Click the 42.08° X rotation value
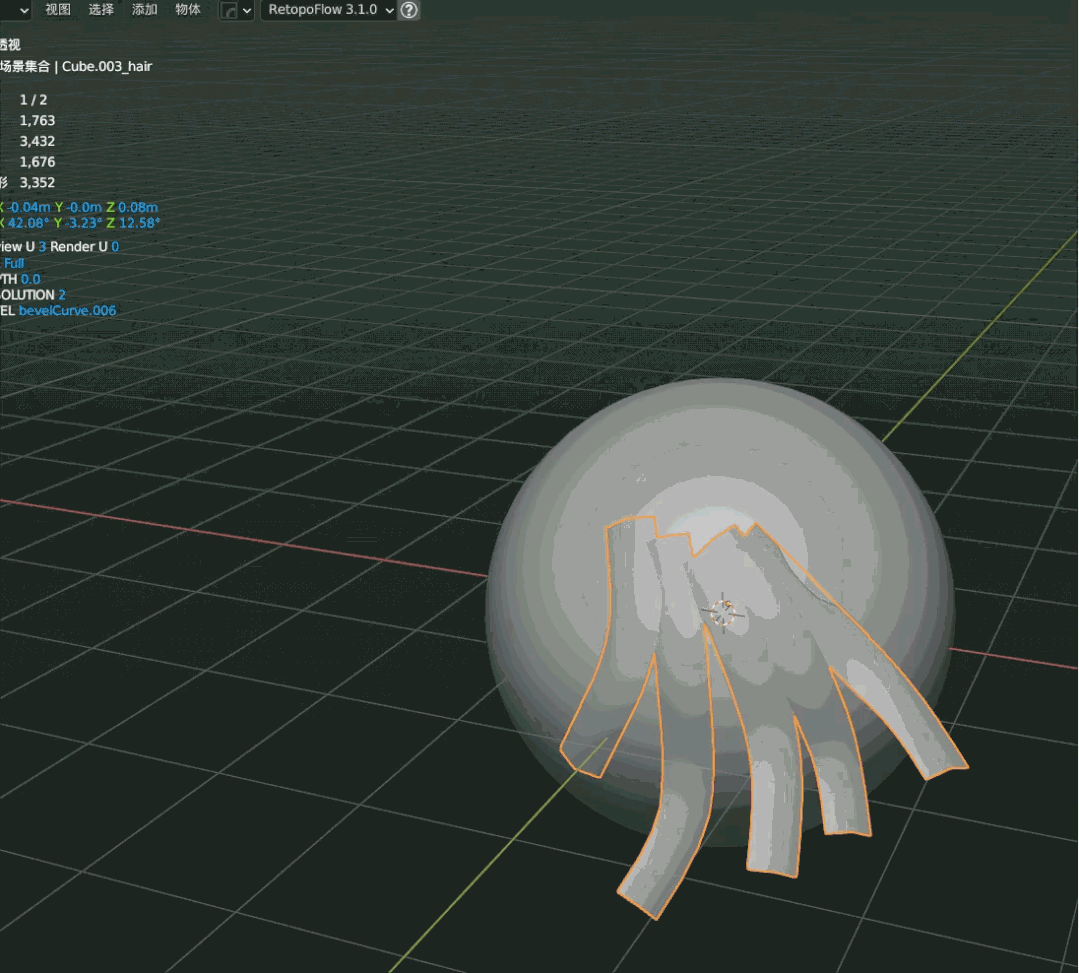The image size is (1079, 973). click(28, 223)
